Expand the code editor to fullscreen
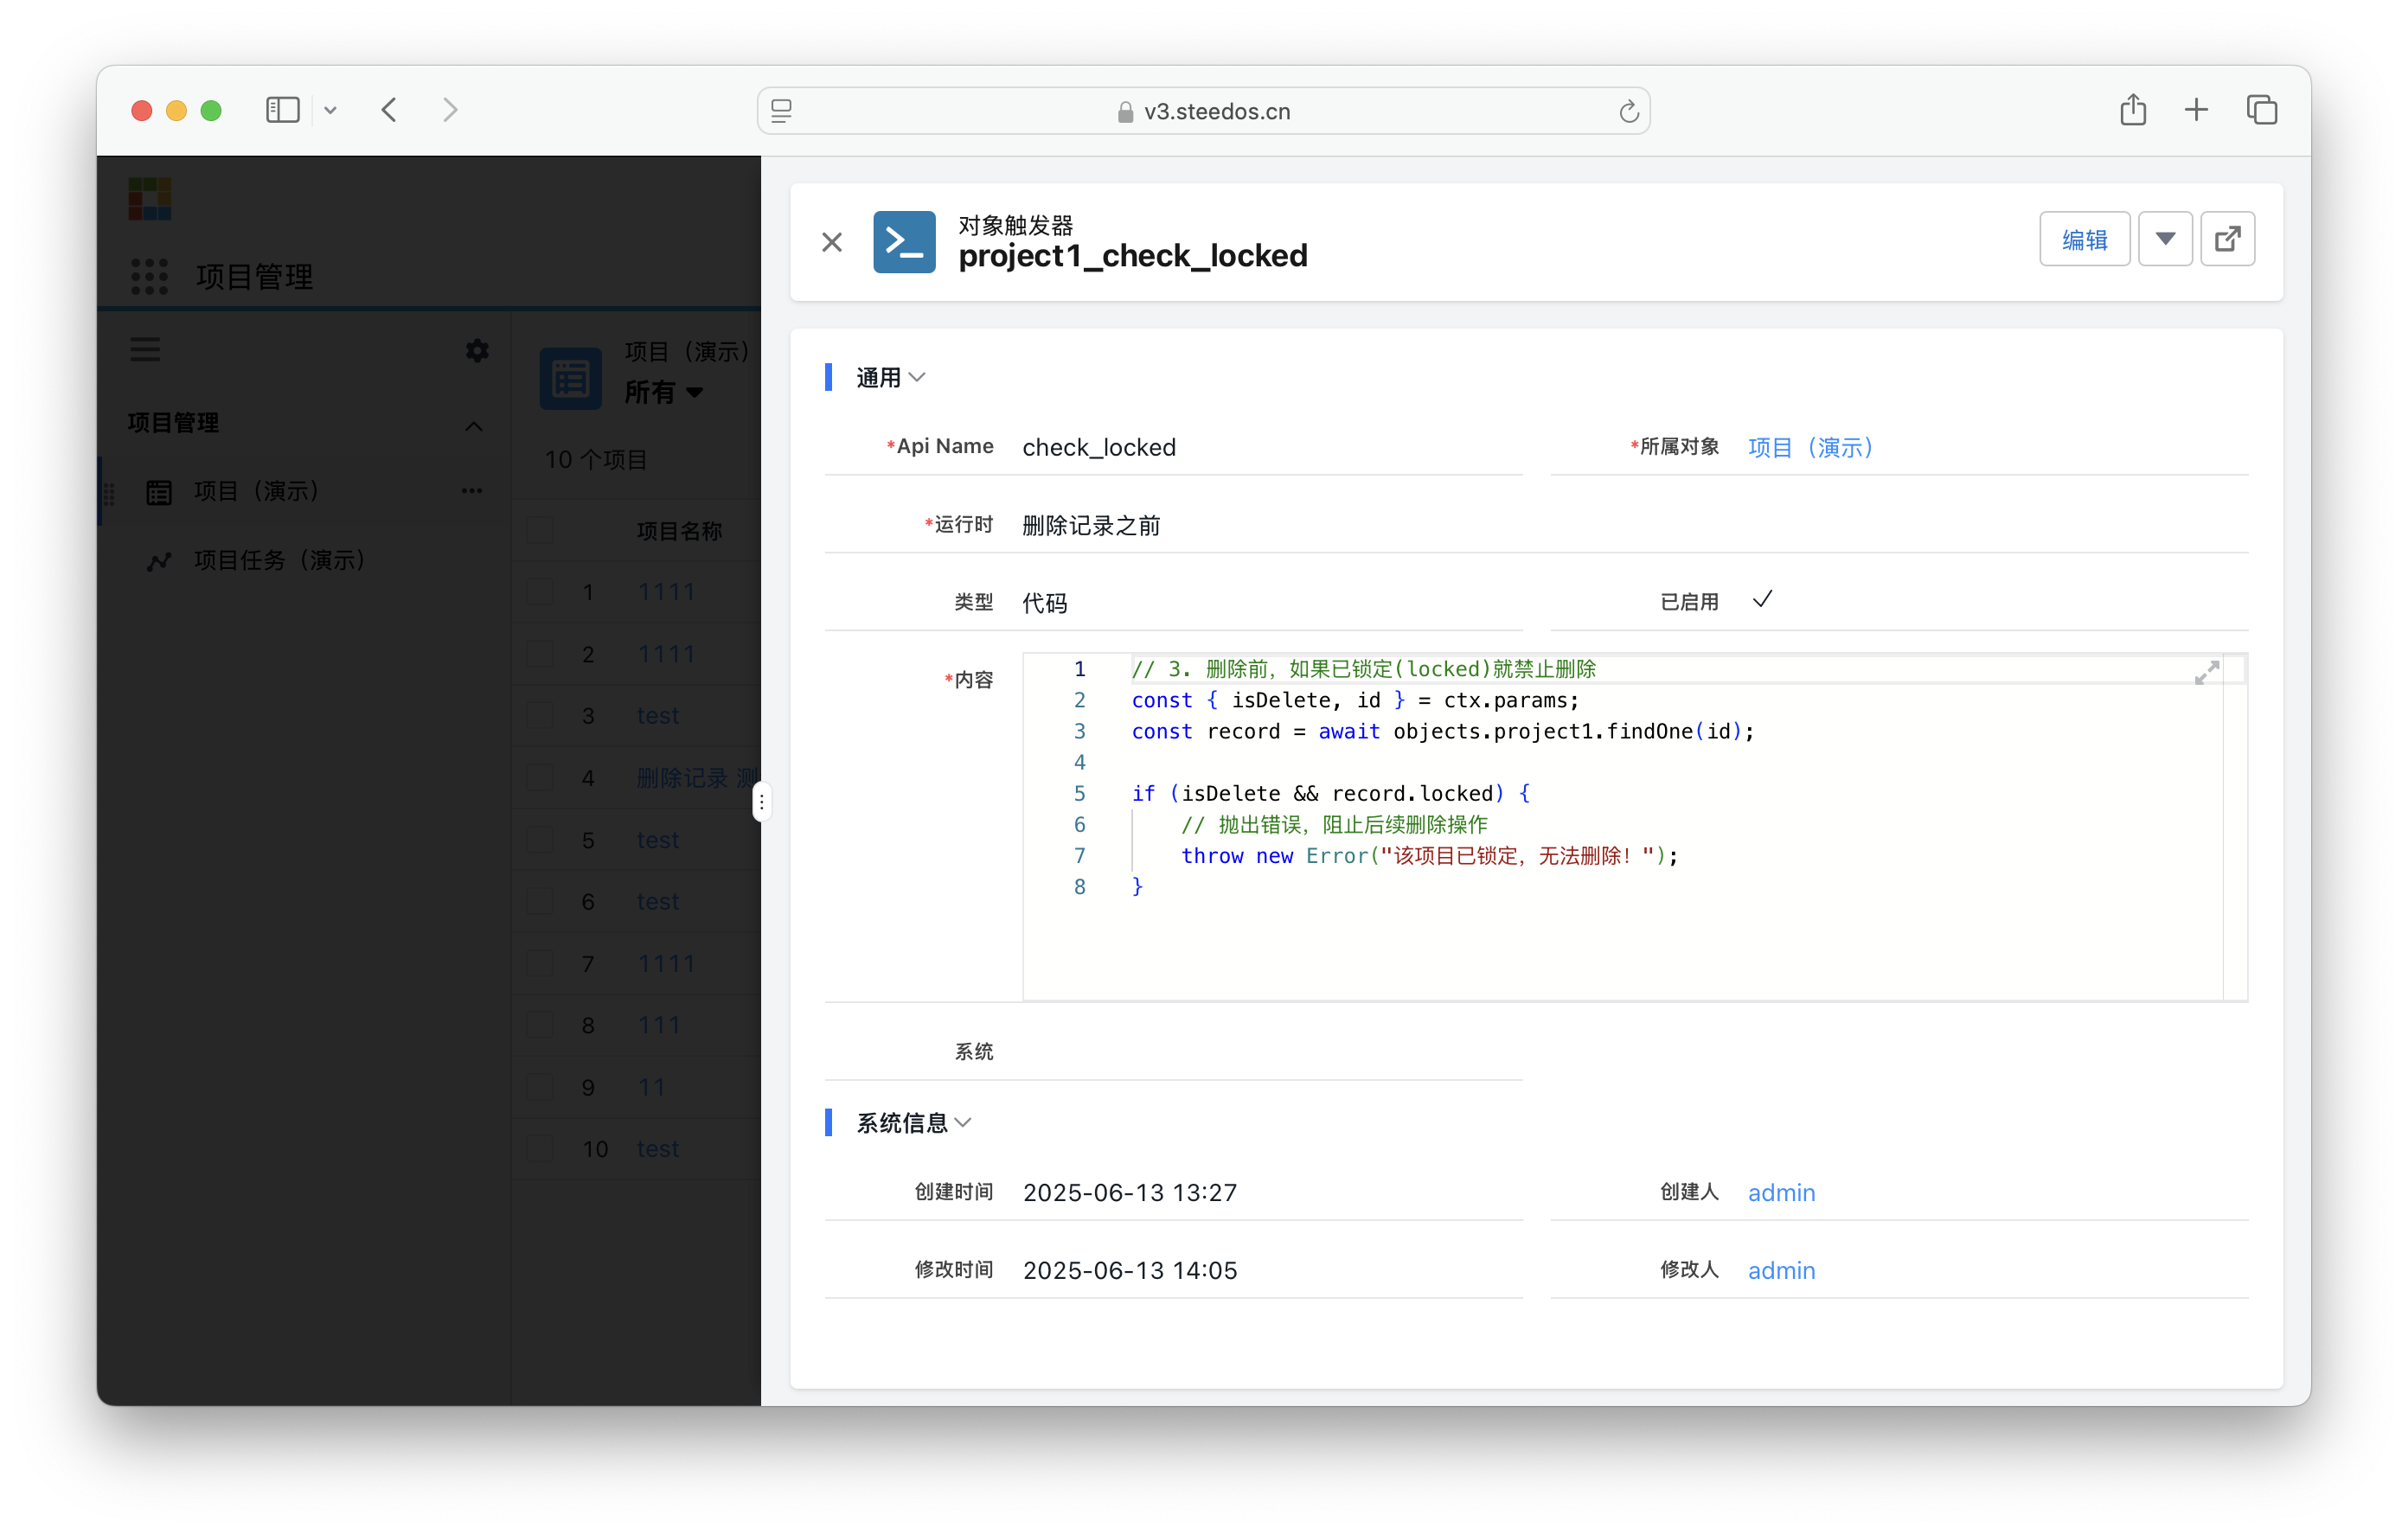This screenshot has height=1534, width=2408. tap(2206, 673)
